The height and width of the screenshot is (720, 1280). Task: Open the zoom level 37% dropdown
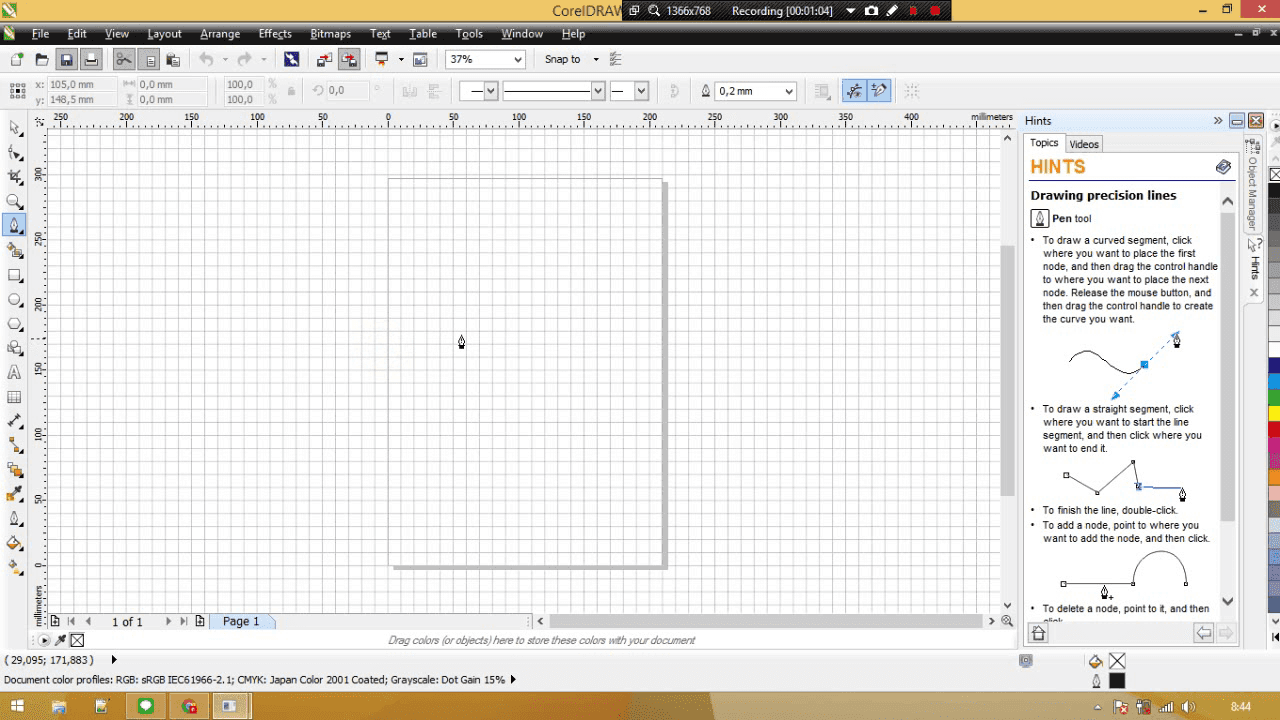[517, 60]
